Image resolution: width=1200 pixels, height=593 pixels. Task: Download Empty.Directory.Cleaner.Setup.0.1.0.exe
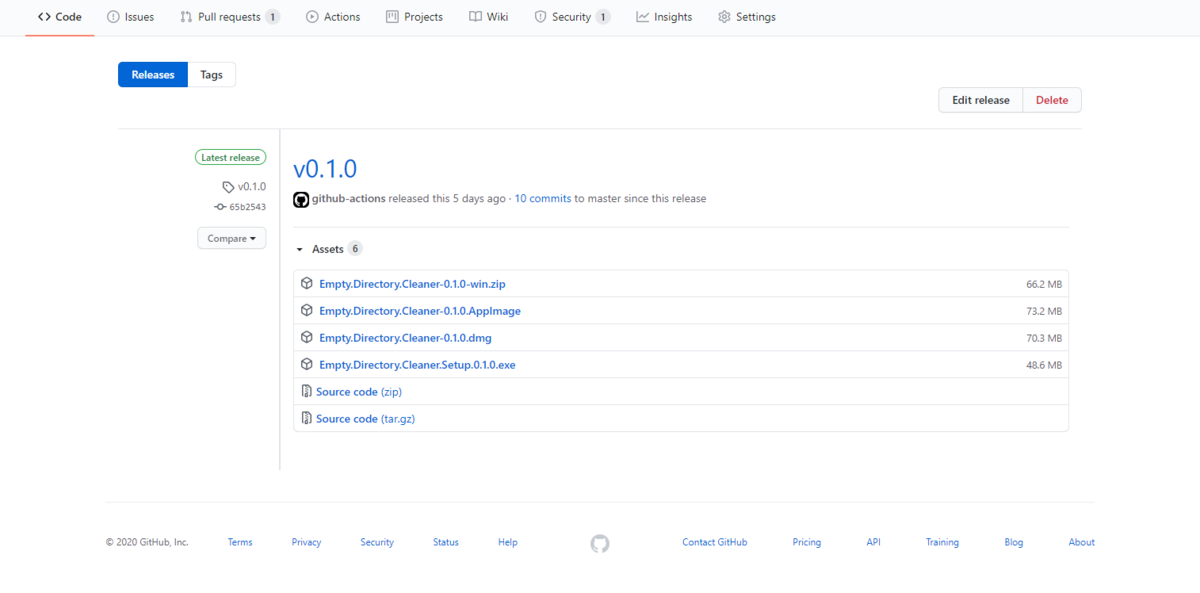417,365
